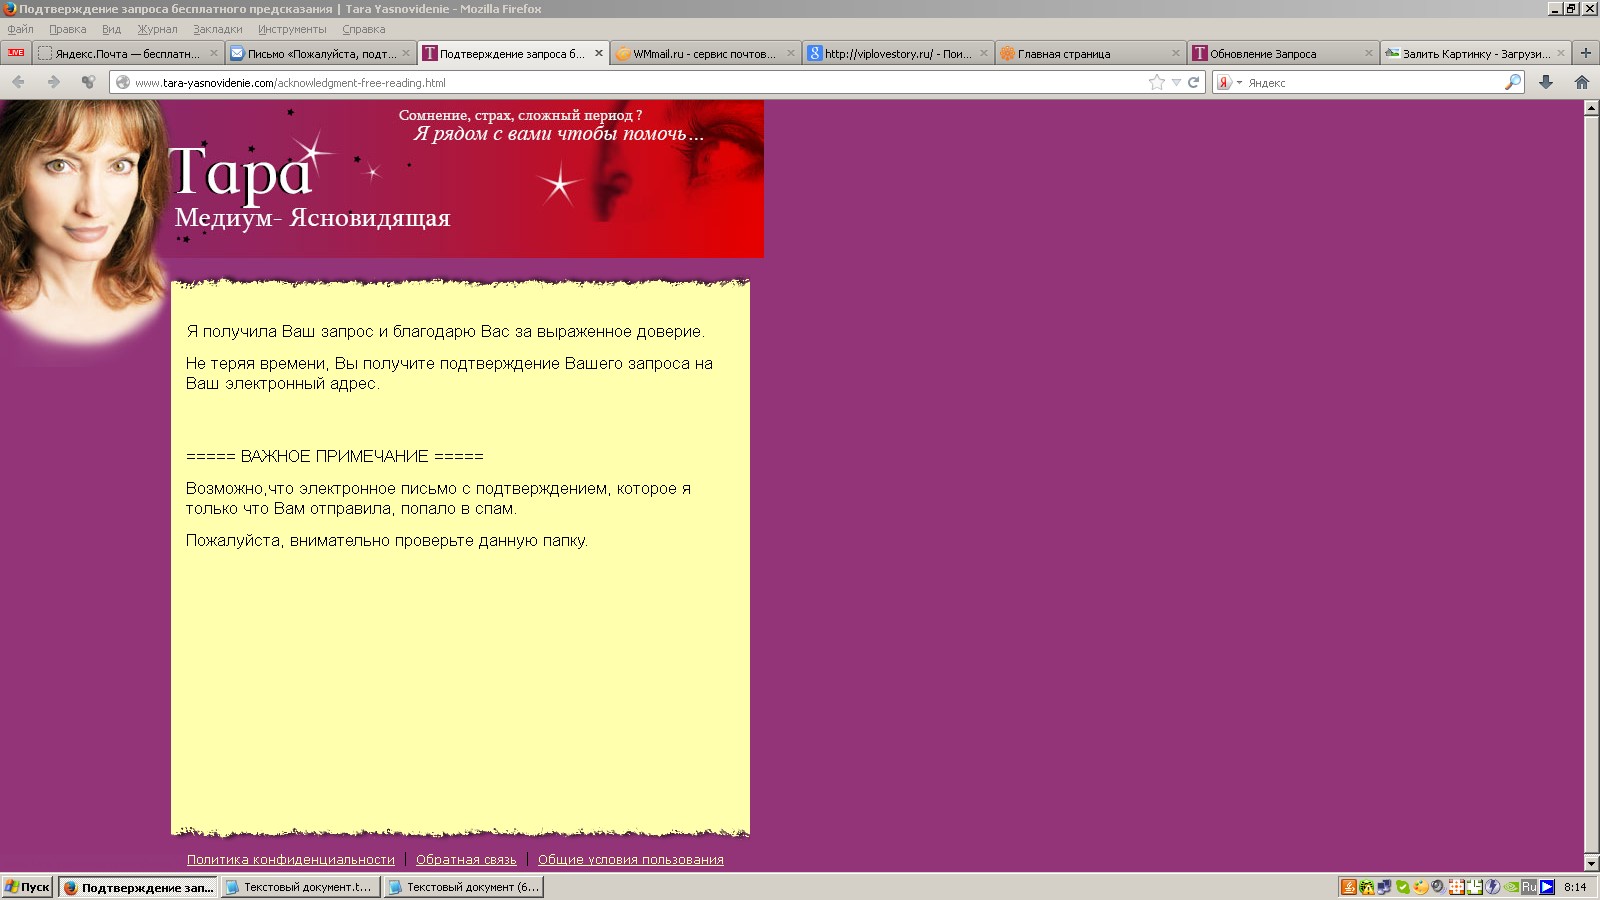The width and height of the screenshot is (1600, 900).
Task: Open the Yandex search engine selector
Action: click(x=1228, y=82)
